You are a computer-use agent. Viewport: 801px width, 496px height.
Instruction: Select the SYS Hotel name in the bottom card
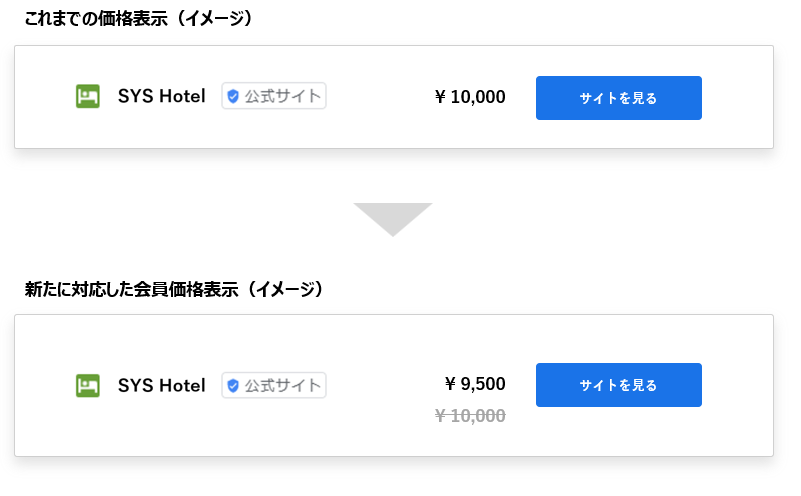pyautogui.click(x=161, y=385)
